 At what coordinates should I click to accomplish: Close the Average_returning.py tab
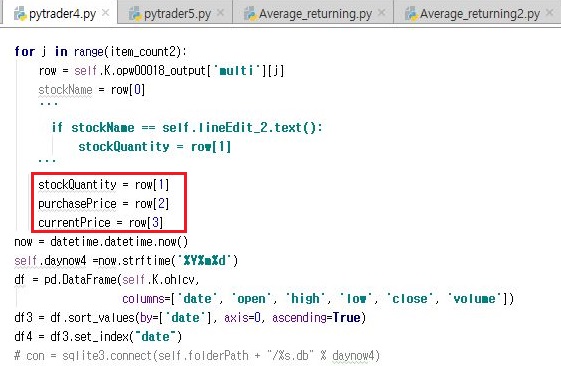coord(382,13)
